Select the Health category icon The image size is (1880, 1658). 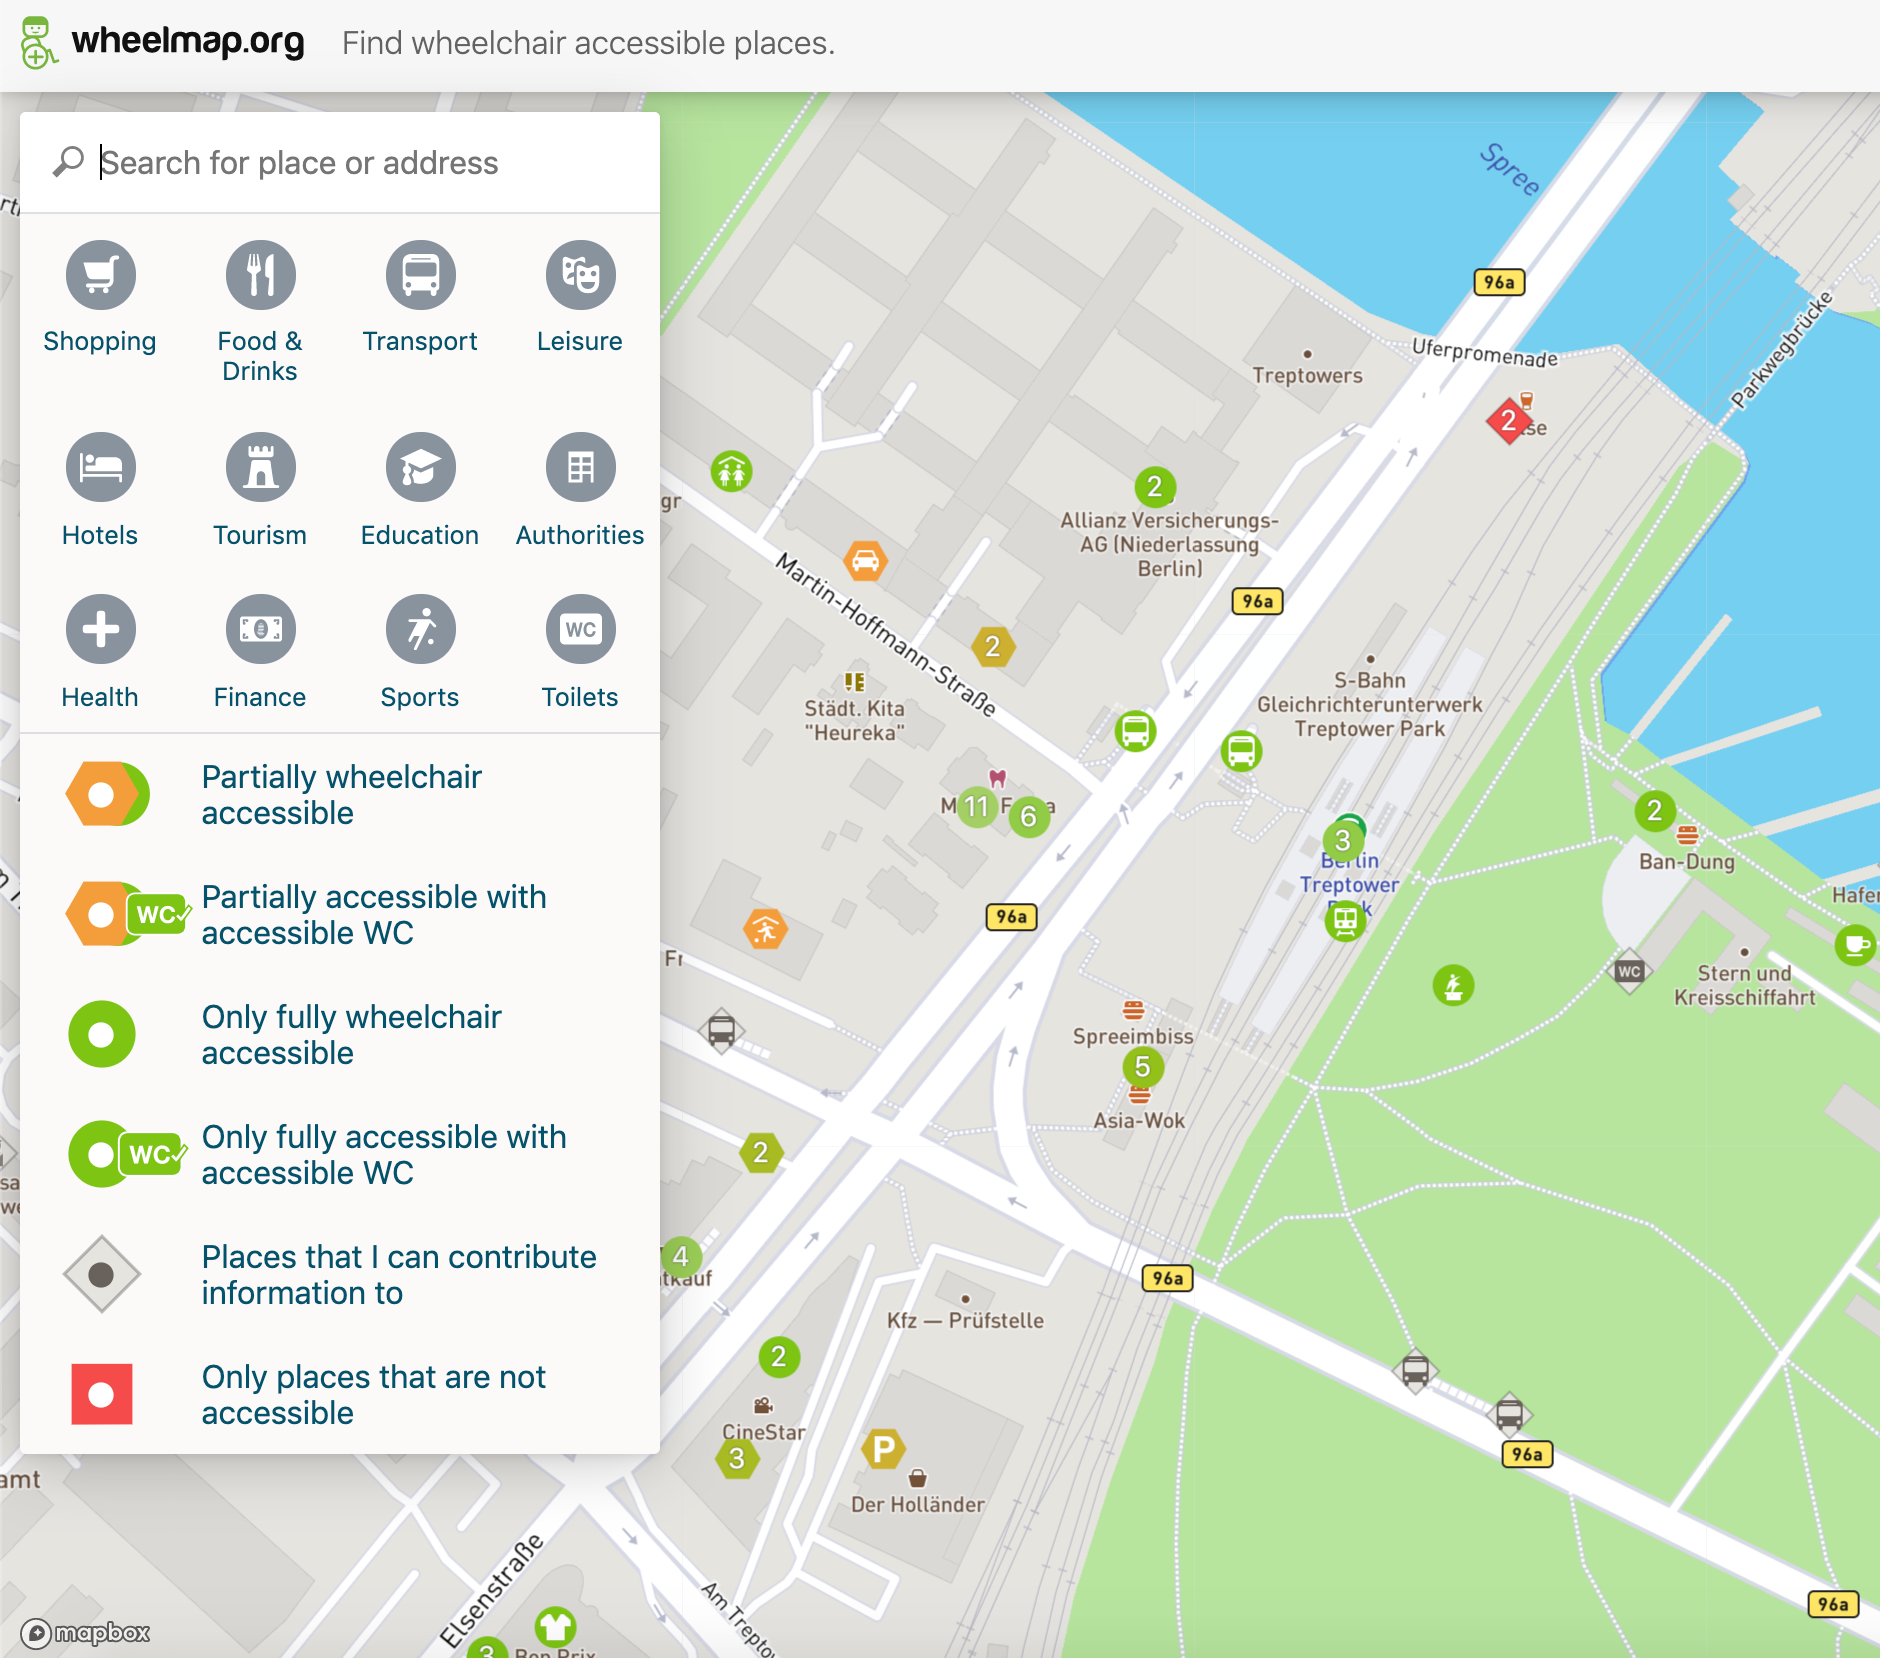pos(99,629)
